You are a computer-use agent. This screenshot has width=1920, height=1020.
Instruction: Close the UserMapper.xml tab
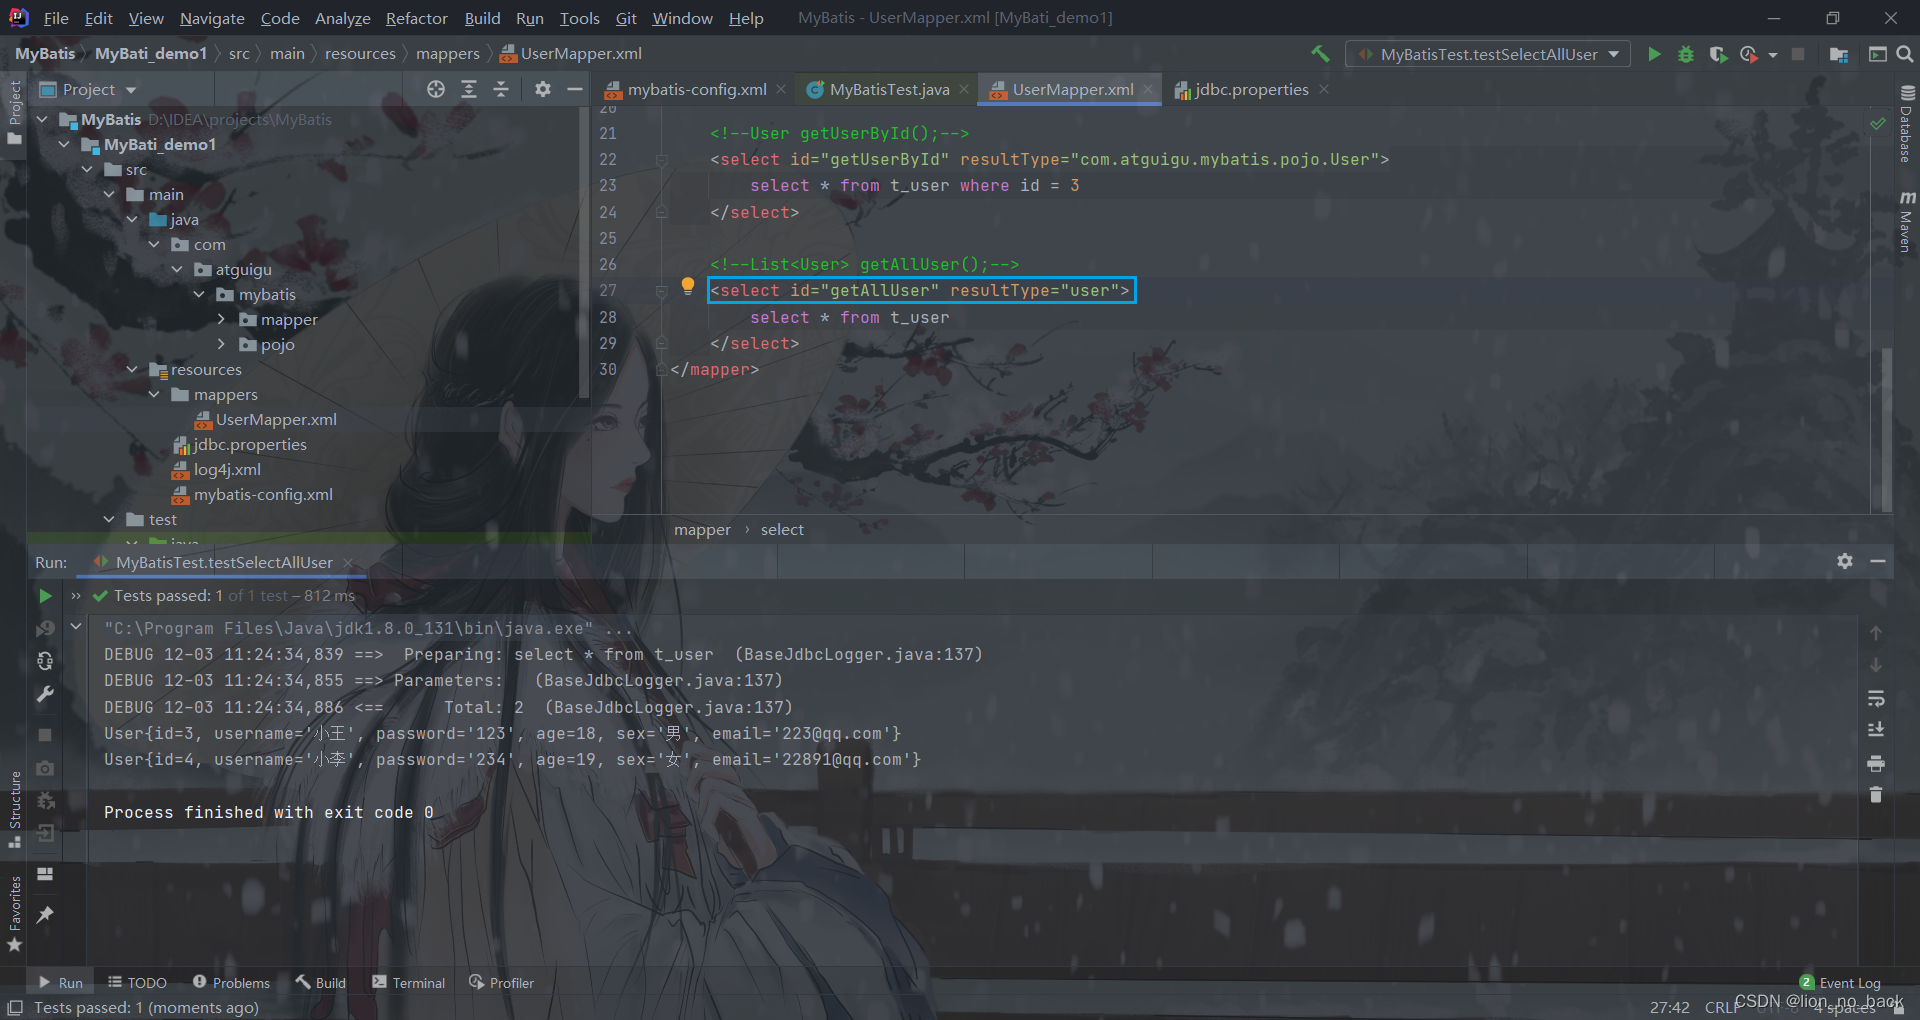click(x=1148, y=89)
